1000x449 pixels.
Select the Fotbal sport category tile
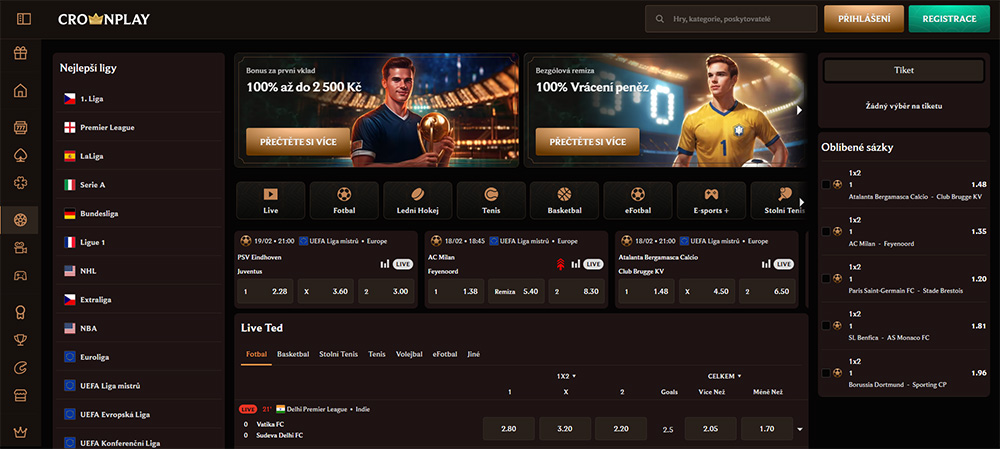[x=344, y=200]
